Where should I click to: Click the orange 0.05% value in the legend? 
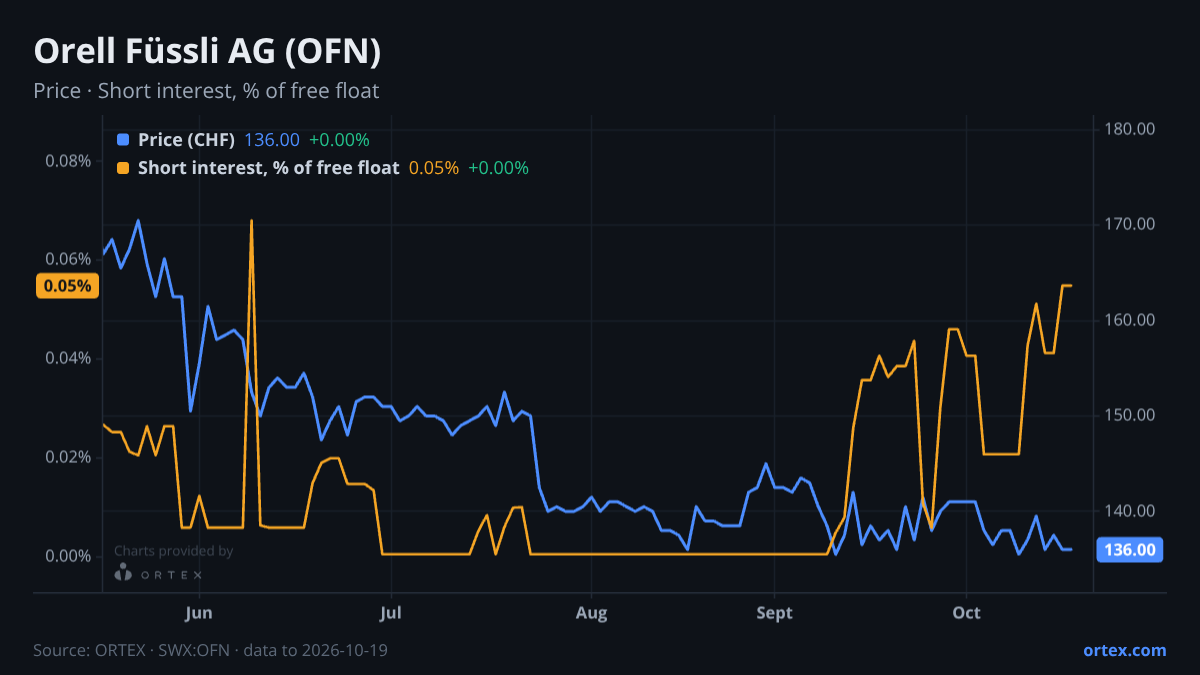tap(434, 168)
